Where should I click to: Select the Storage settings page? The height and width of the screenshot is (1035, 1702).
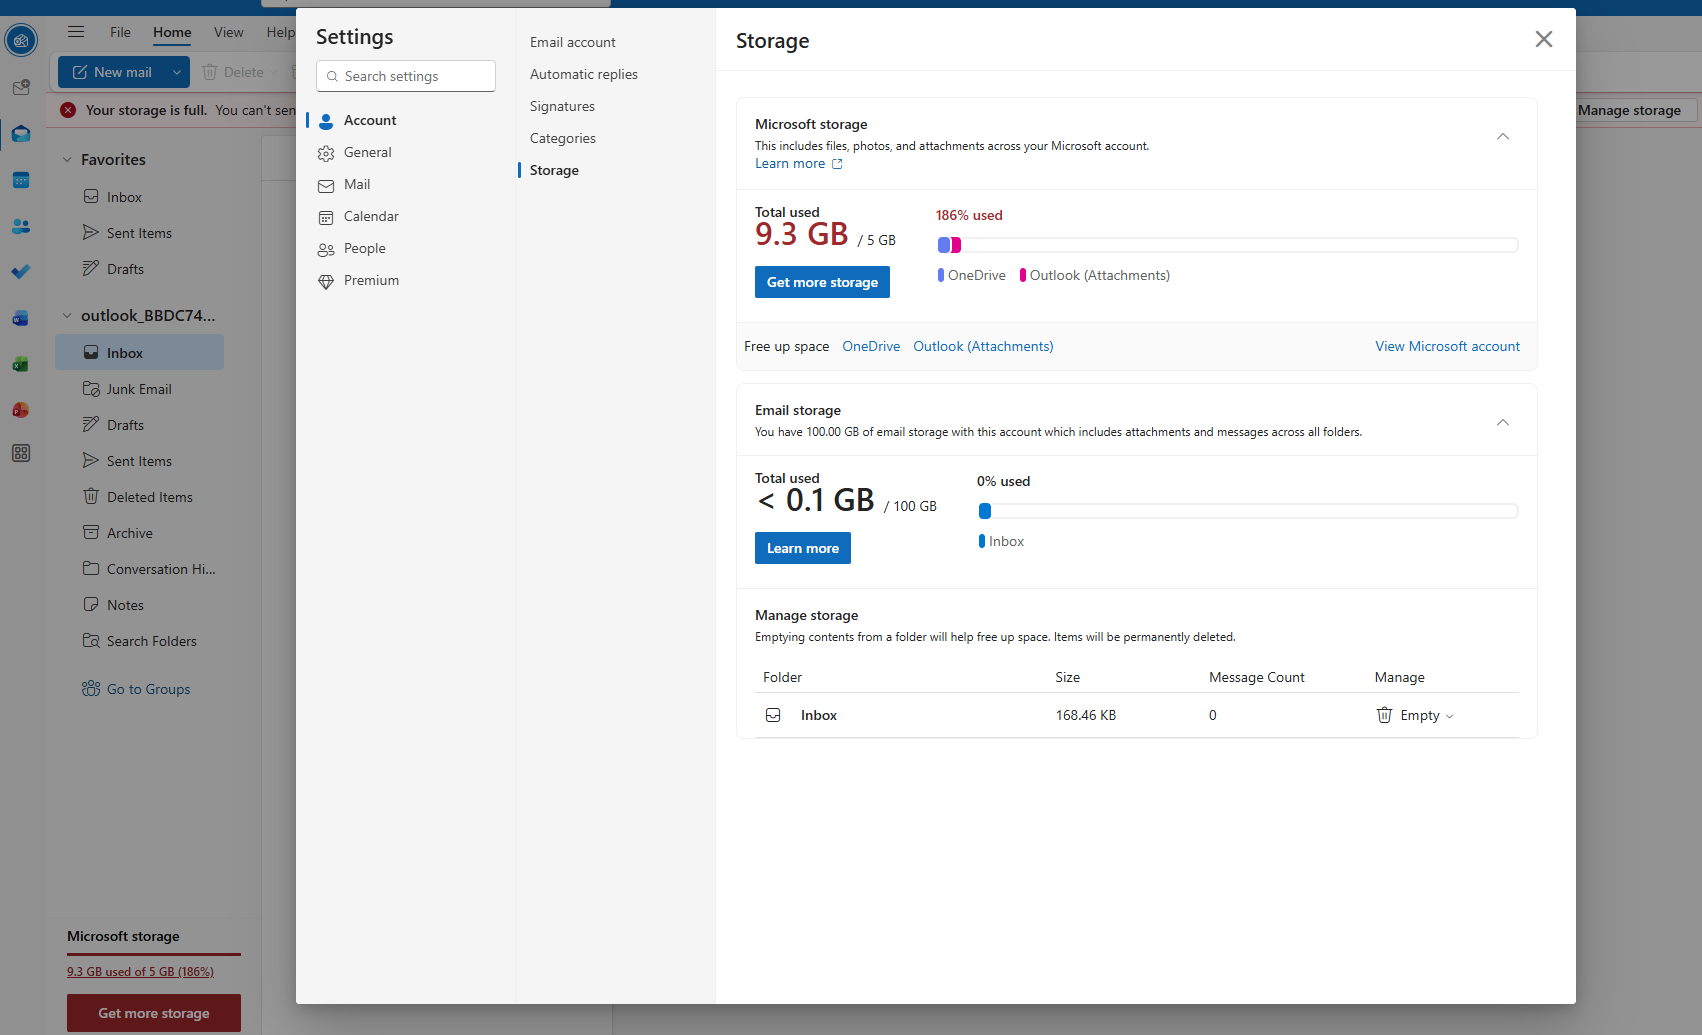pyautogui.click(x=554, y=170)
